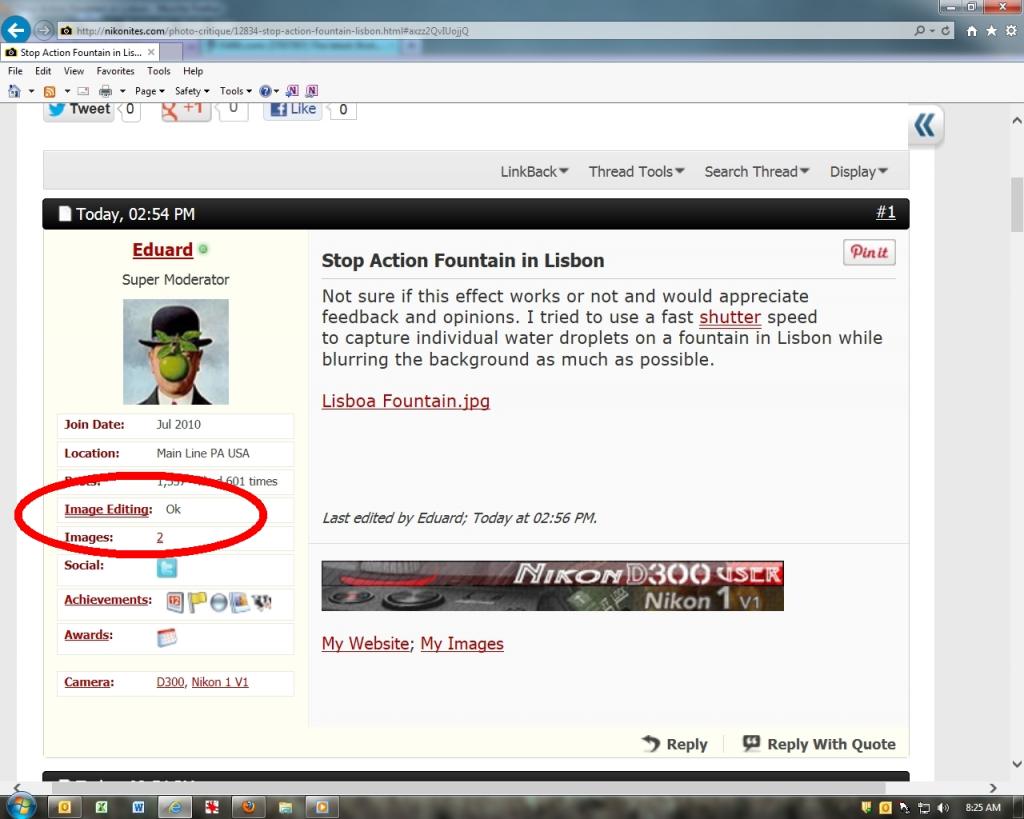Click the RSS feeds icon in toolbar
Image resolution: width=1024 pixels, height=819 pixels.
(49, 91)
